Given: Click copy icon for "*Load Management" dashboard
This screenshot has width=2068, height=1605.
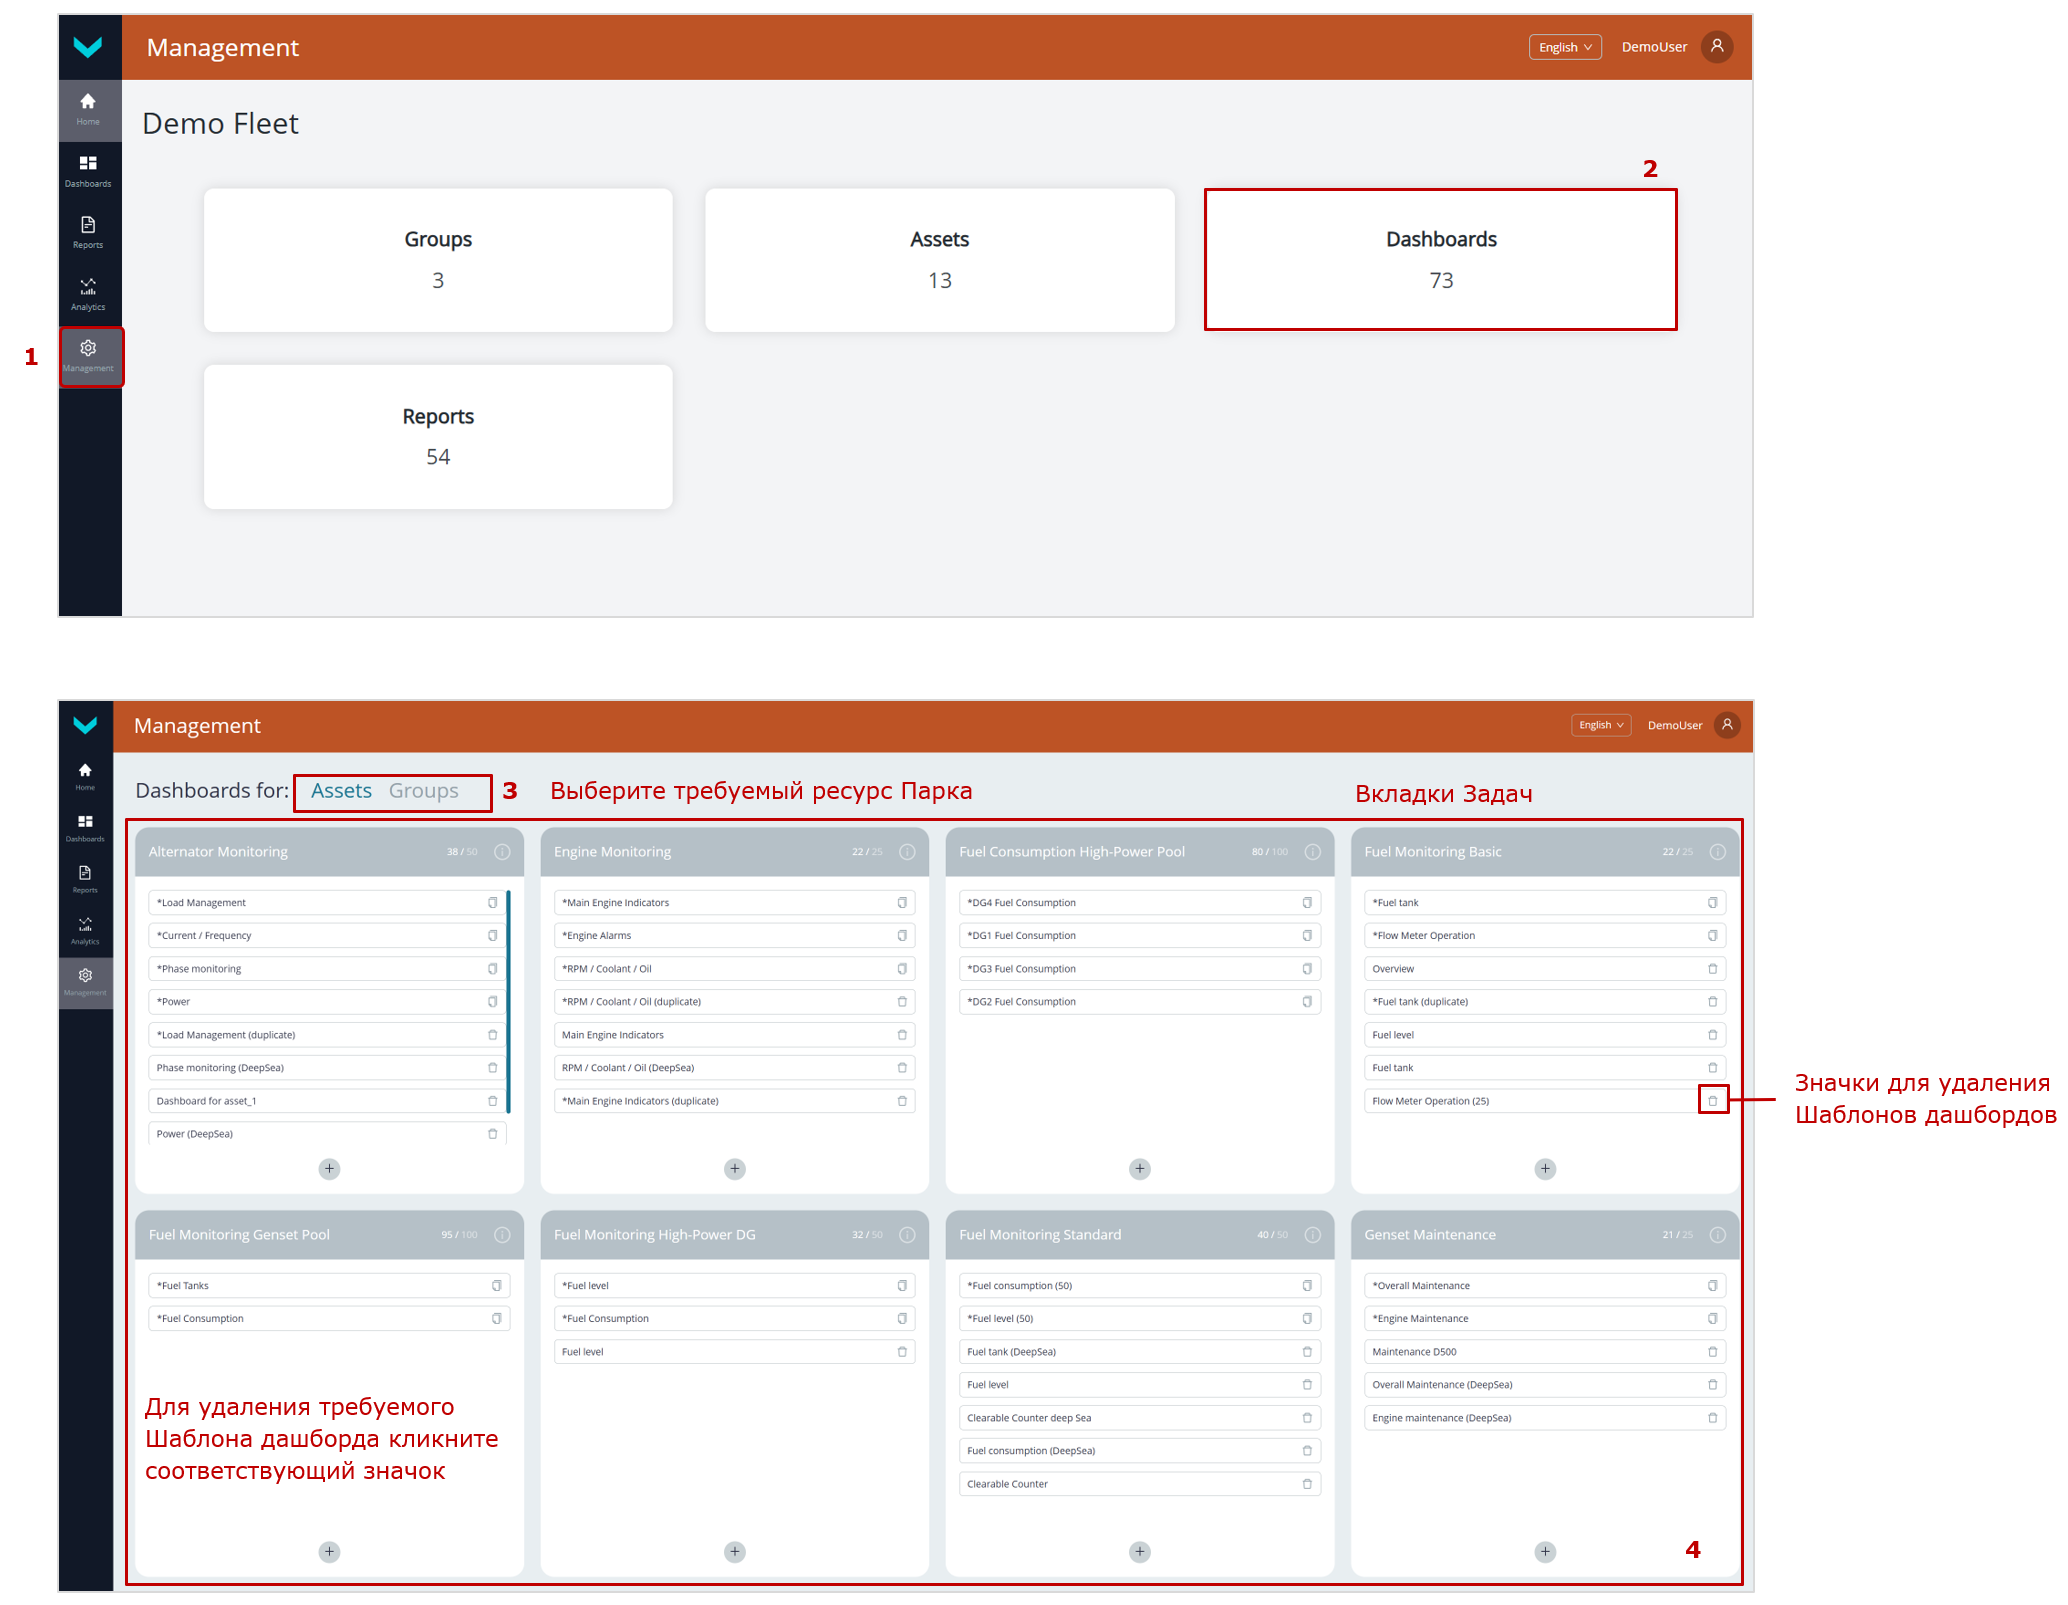Looking at the screenshot, I should [x=492, y=903].
